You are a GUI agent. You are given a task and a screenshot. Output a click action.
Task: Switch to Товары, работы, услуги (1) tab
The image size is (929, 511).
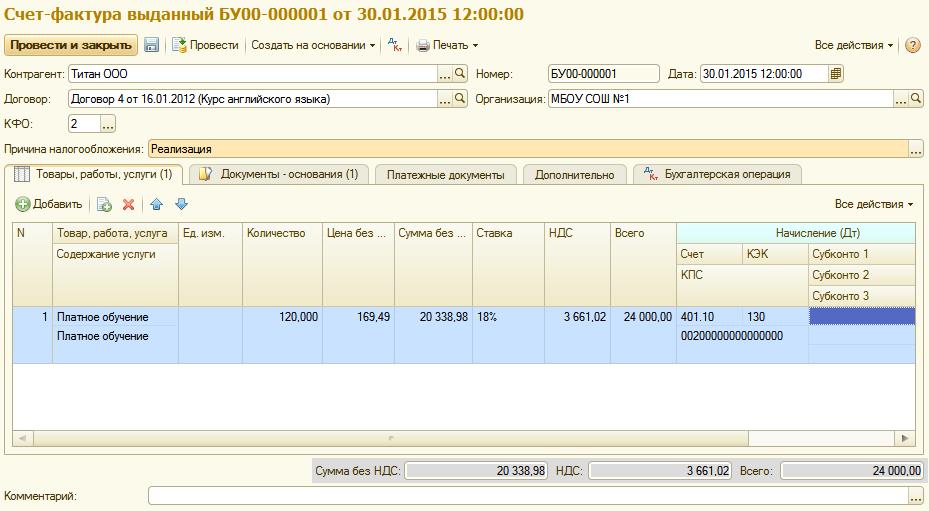pyautogui.click(x=94, y=174)
